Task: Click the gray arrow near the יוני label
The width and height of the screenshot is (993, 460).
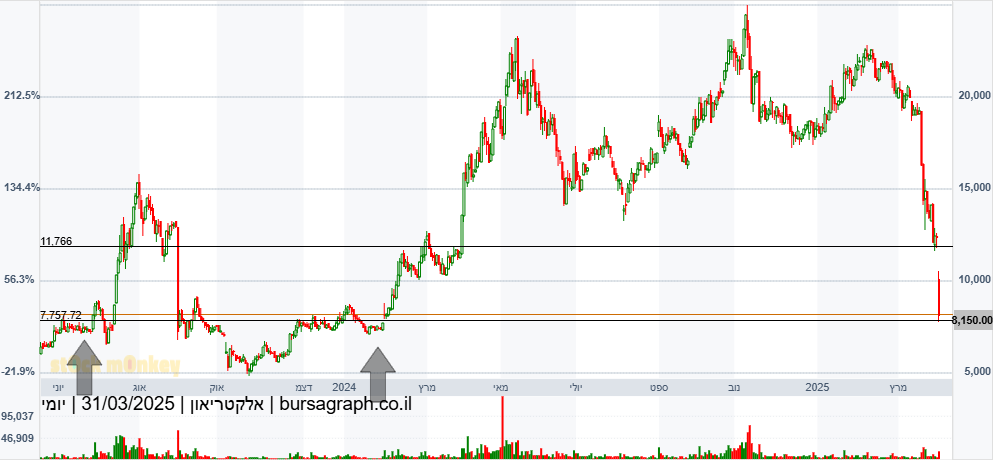Action: (x=84, y=366)
